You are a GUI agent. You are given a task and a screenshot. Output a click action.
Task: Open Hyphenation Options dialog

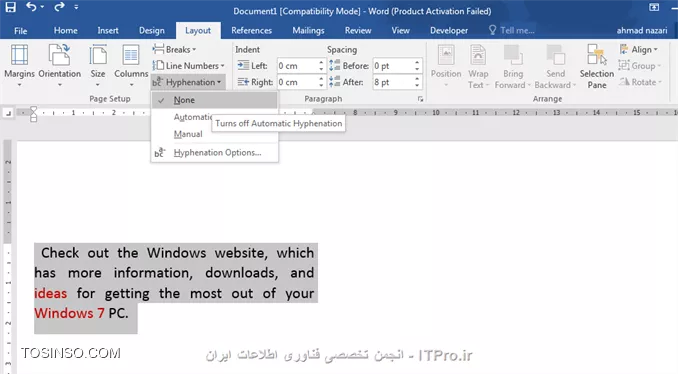(x=214, y=153)
